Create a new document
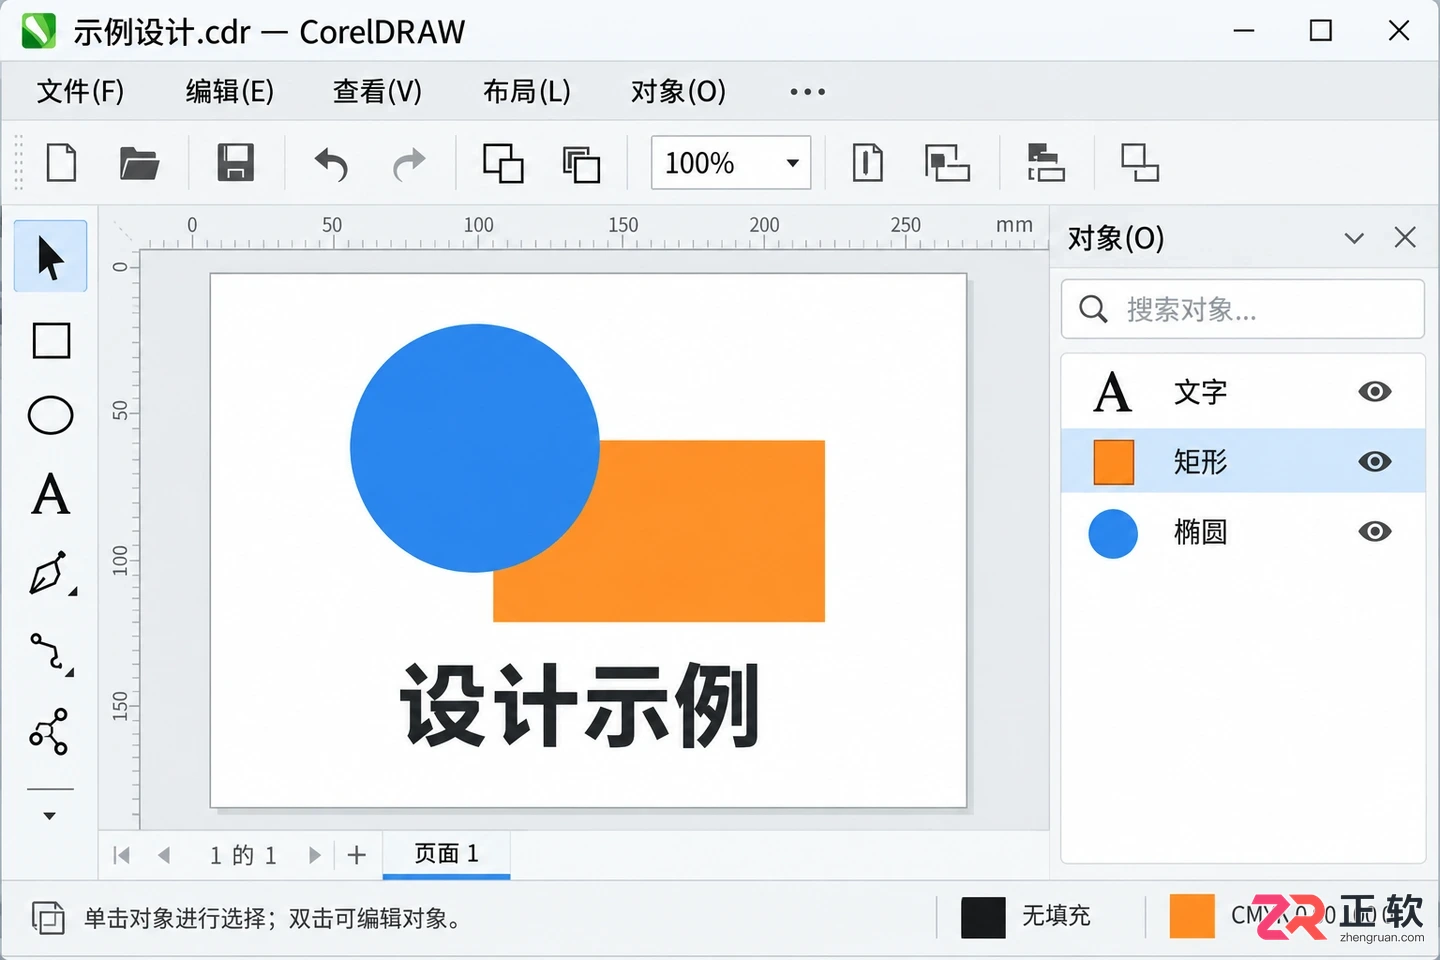The width and height of the screenshot is (1440, 960). click(x=62, y=162)
